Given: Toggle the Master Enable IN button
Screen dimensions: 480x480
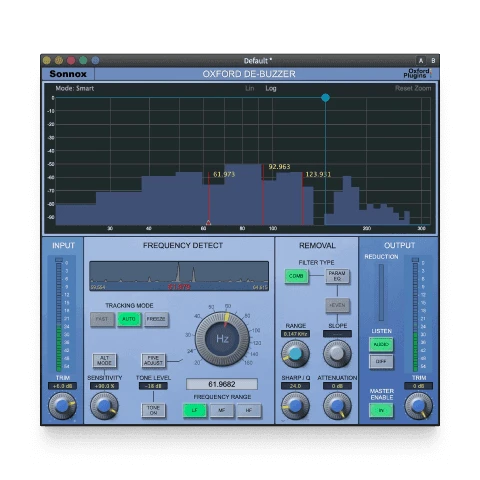Looking at the screenshot, I should (381, 410).
